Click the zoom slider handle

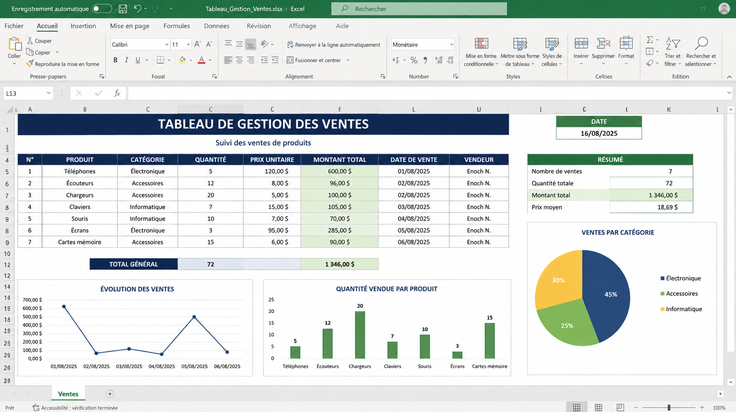coord(669,407)
